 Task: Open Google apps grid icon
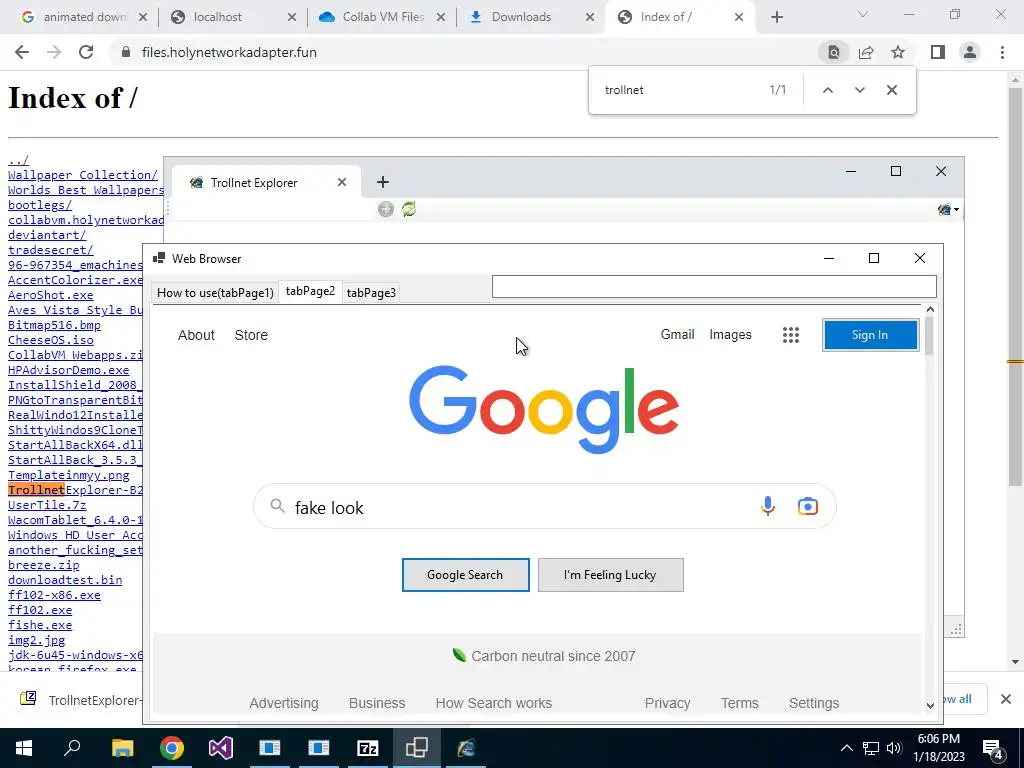point(791,335)
